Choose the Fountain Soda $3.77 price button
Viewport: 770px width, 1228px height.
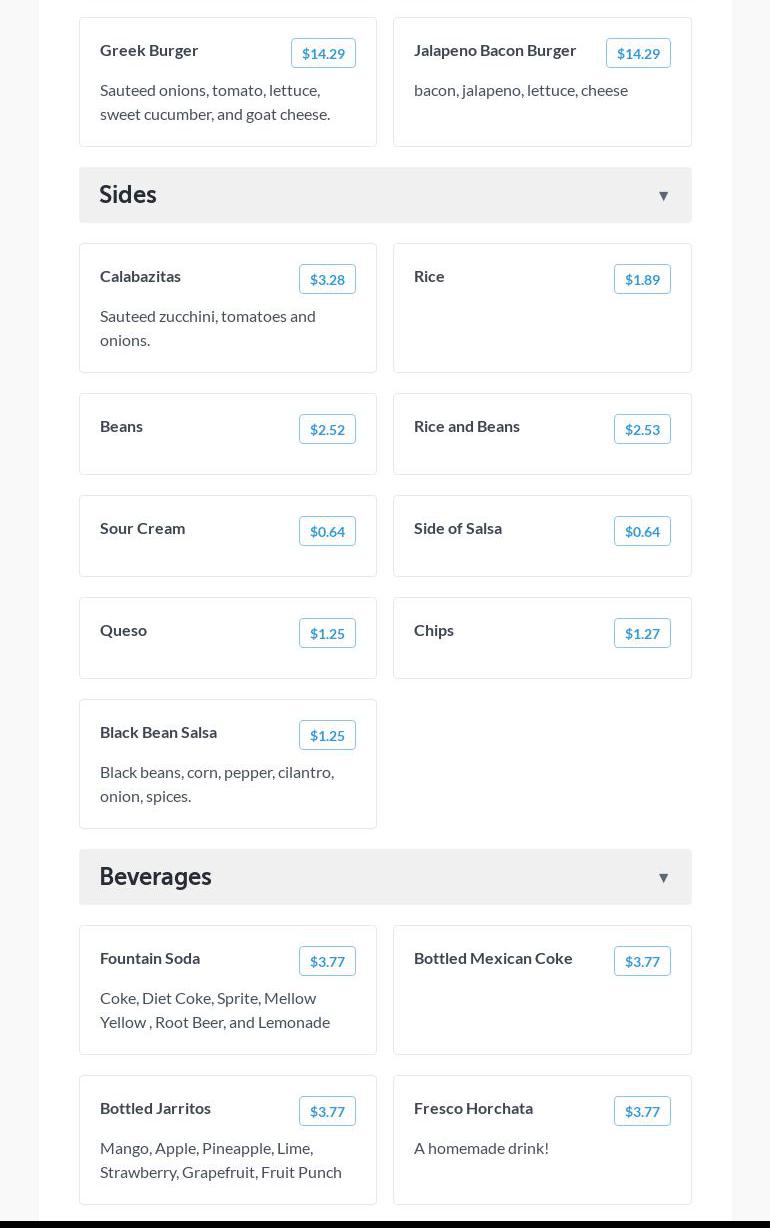pos(327,962)
